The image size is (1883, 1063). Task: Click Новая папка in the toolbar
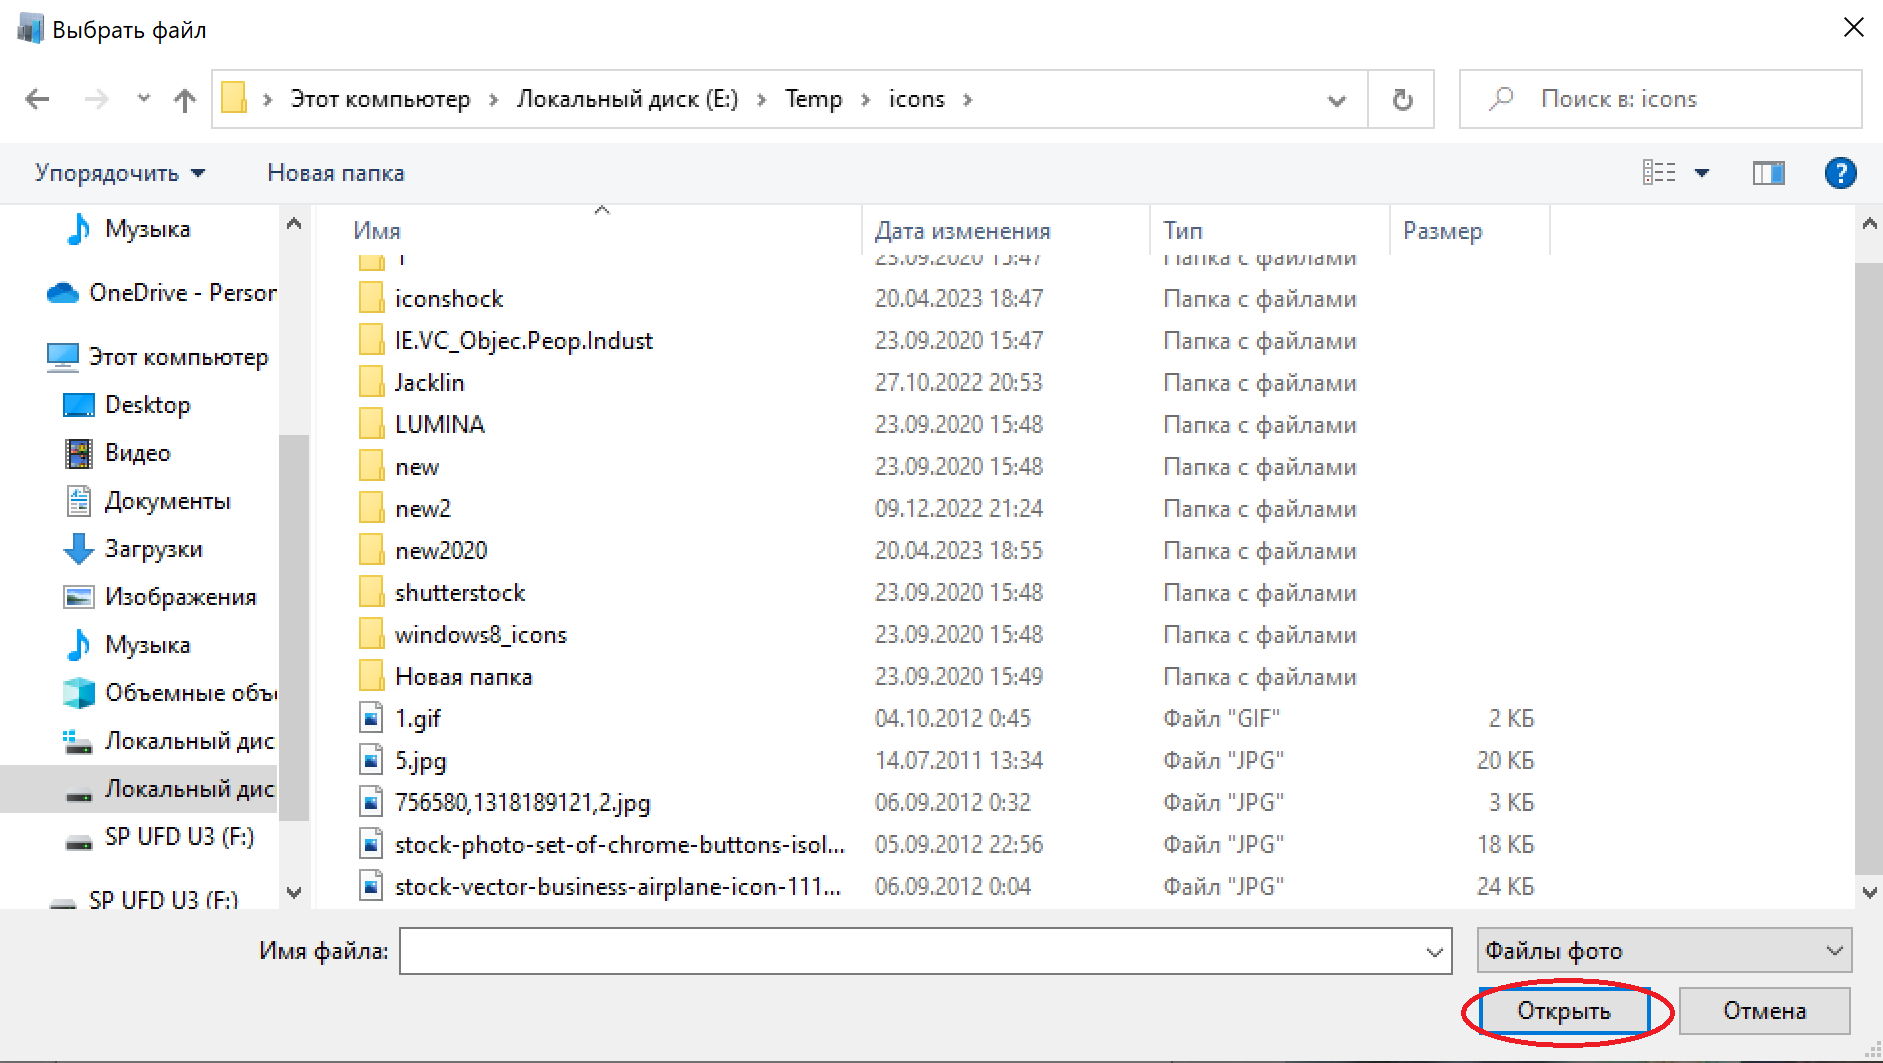point(336,173)
